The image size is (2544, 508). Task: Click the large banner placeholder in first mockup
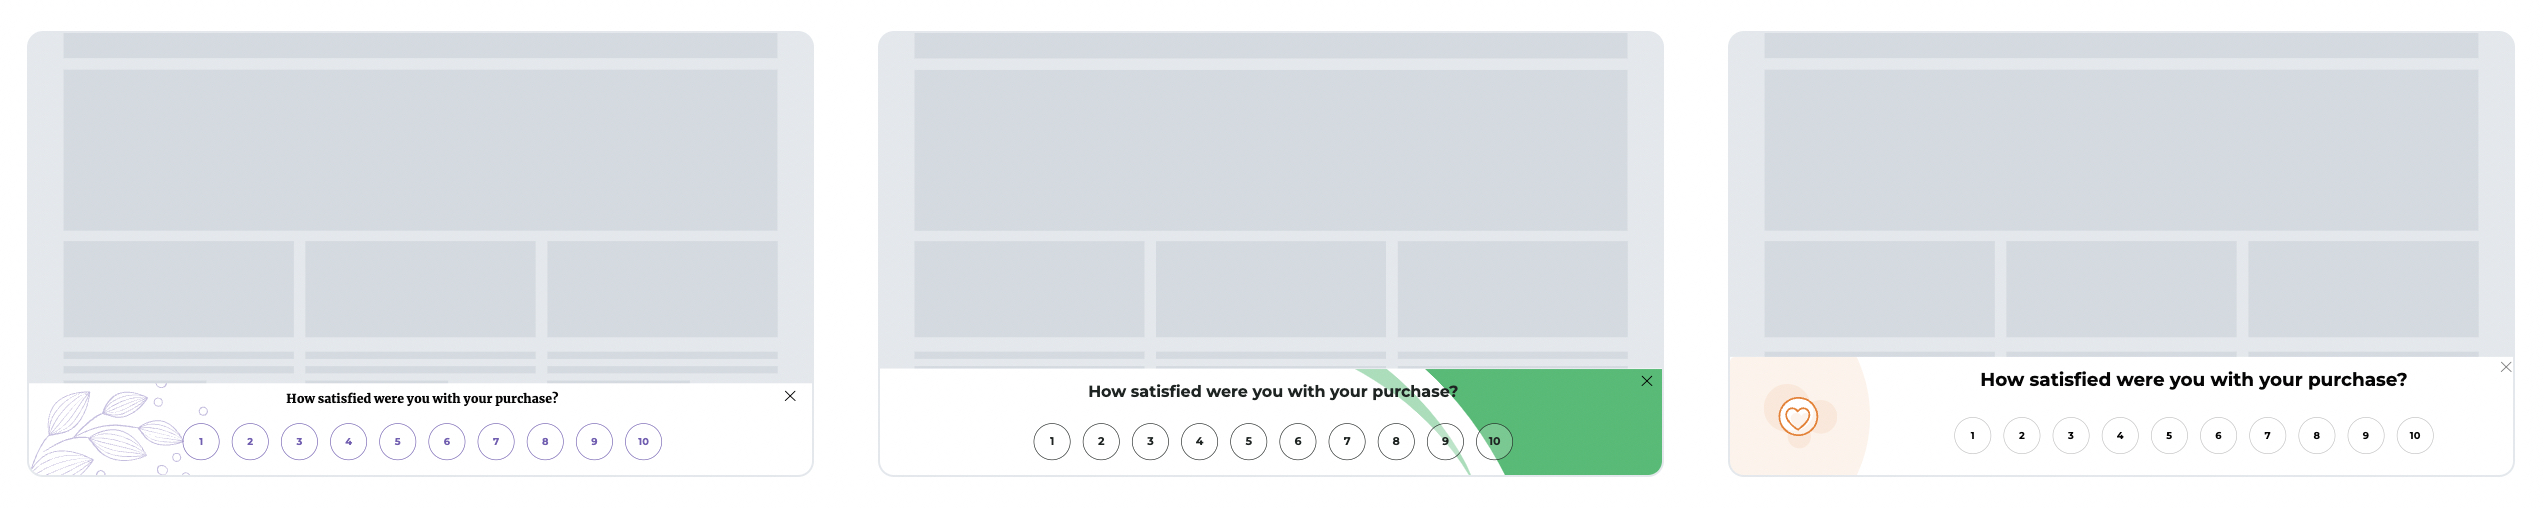click(420, 150)
